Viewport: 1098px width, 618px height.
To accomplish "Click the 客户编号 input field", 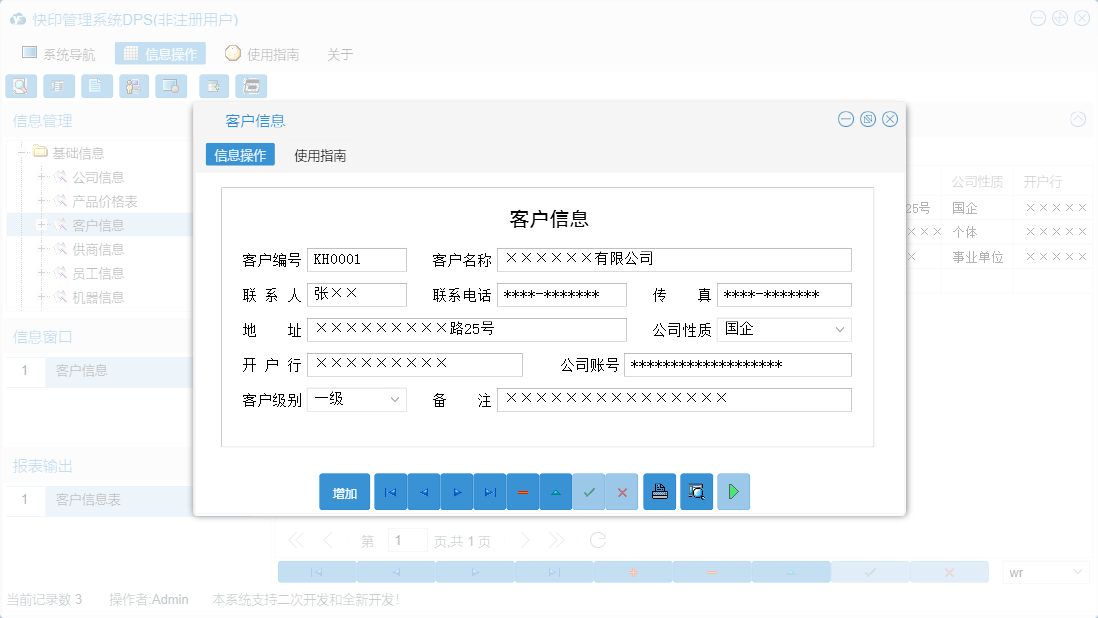I will pyautogui.click(x=357, y=259).
